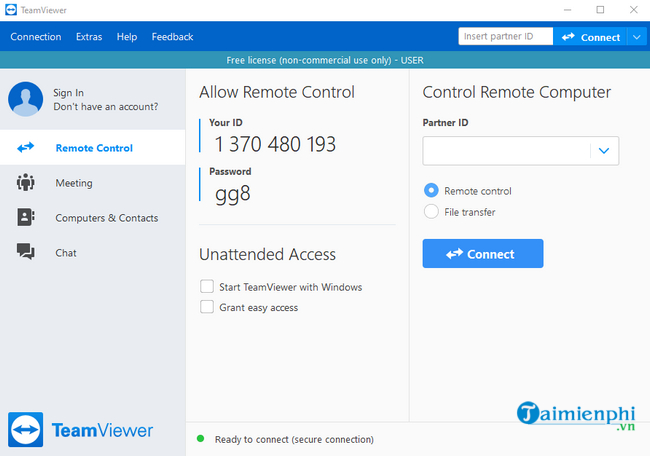Expand the Partner ID history dropdown arrow
The width and height of the screenshot is (650, 456).
click(604, 150)
